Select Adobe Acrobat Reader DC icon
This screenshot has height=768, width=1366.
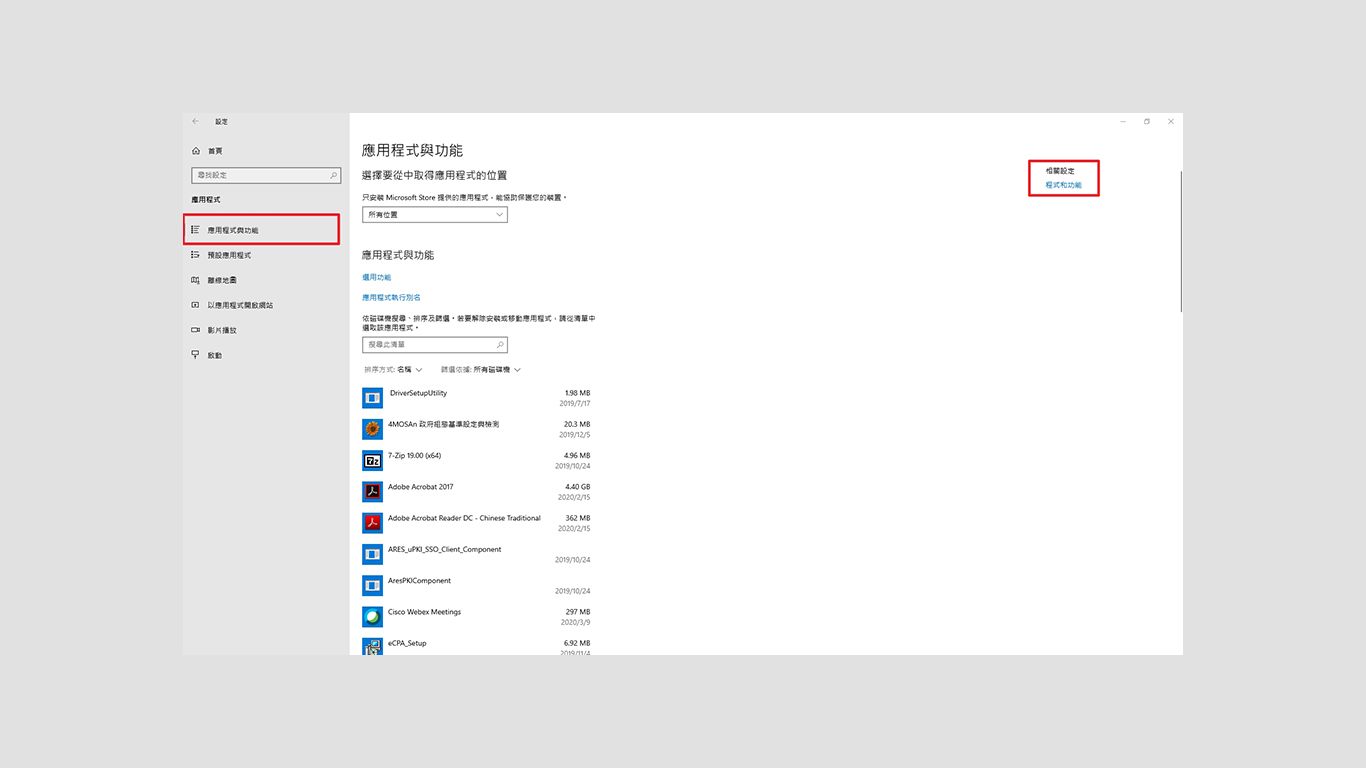[372, 522]
